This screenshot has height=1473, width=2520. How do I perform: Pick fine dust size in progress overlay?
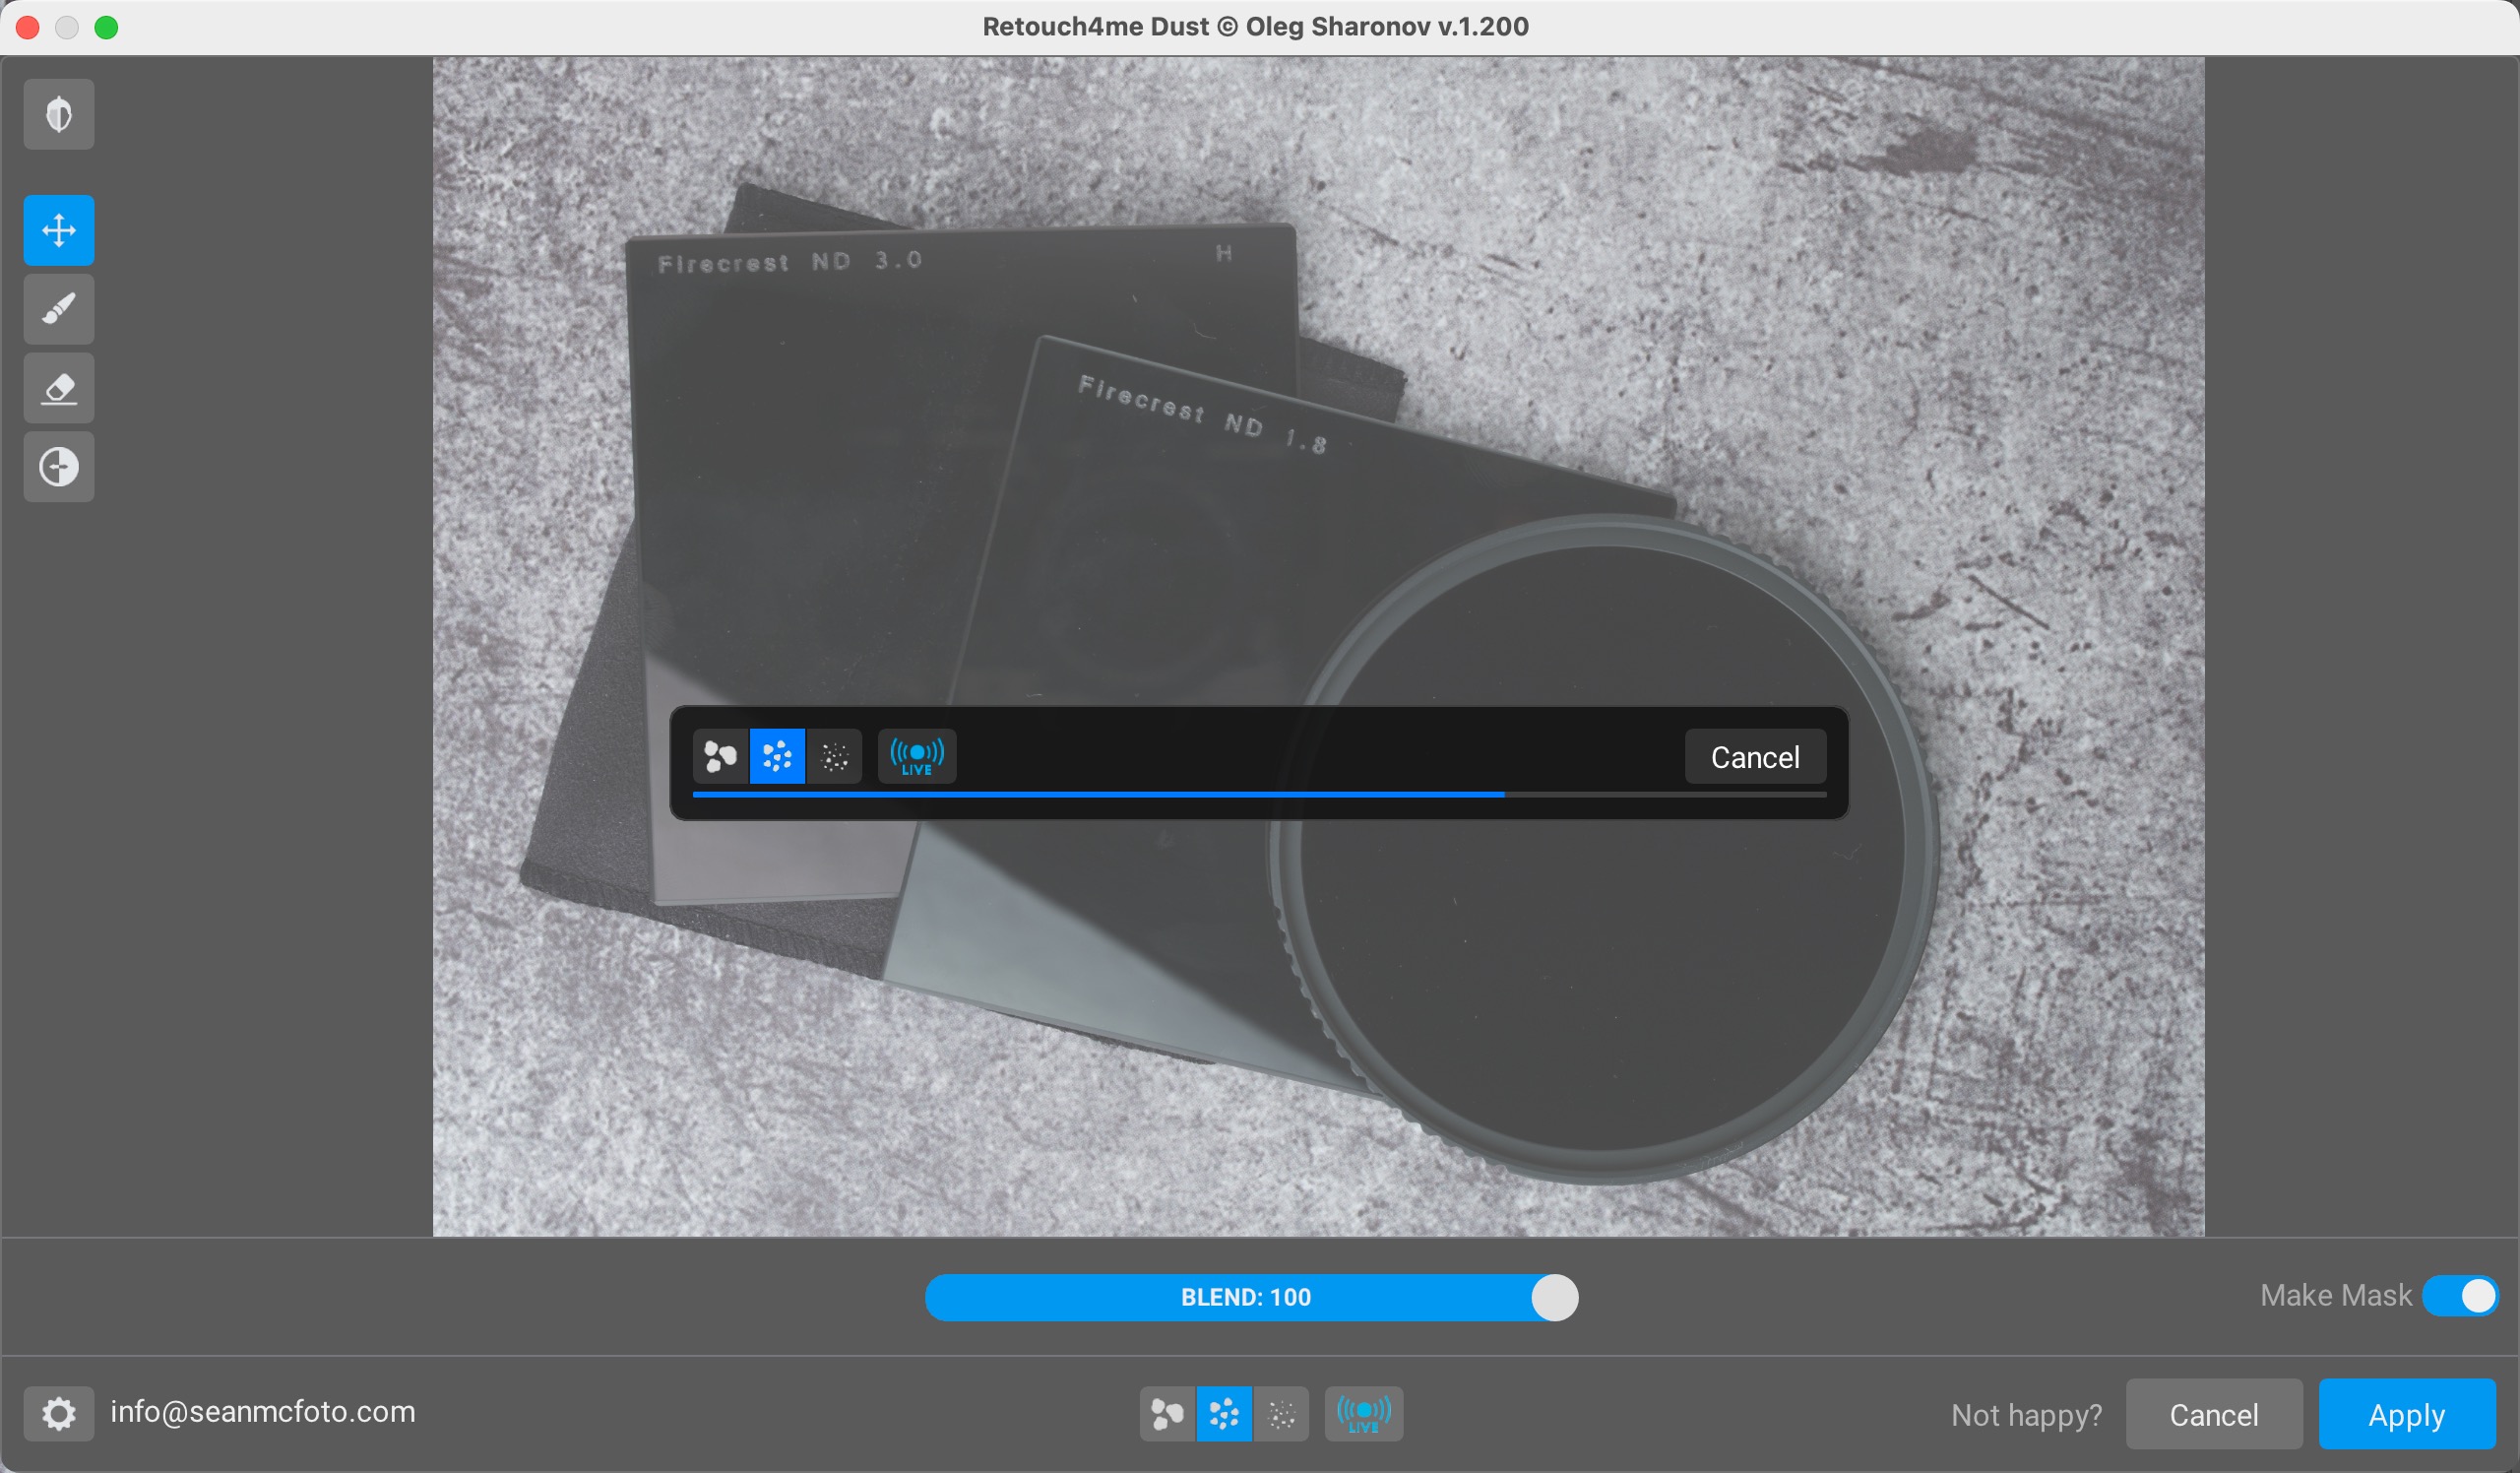tap(834, 756)
